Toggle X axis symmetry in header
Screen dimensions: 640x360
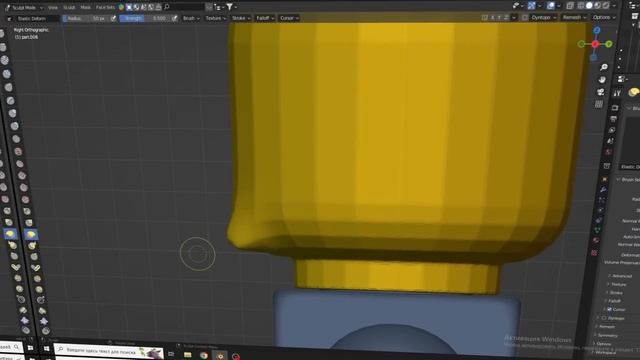(x=493, y=18)
